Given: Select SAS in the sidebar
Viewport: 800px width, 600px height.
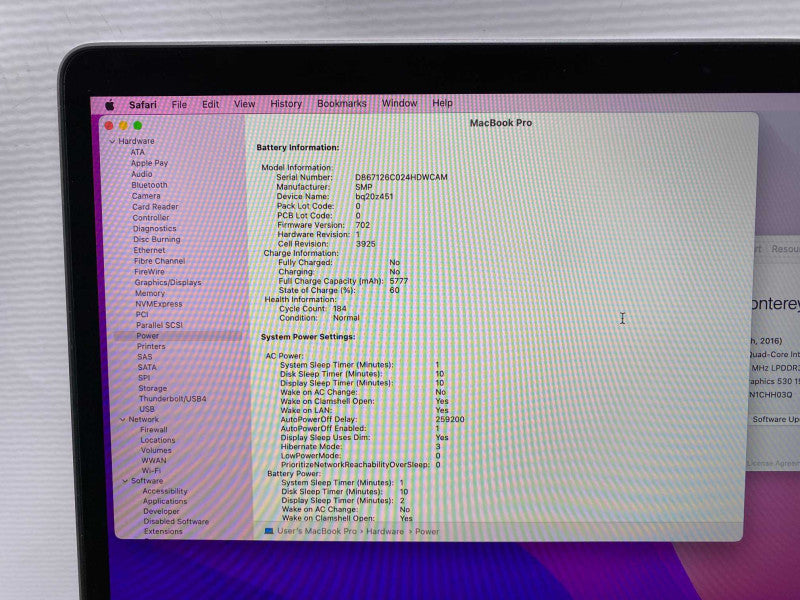Looking at the screenshot, I should 145,357.
